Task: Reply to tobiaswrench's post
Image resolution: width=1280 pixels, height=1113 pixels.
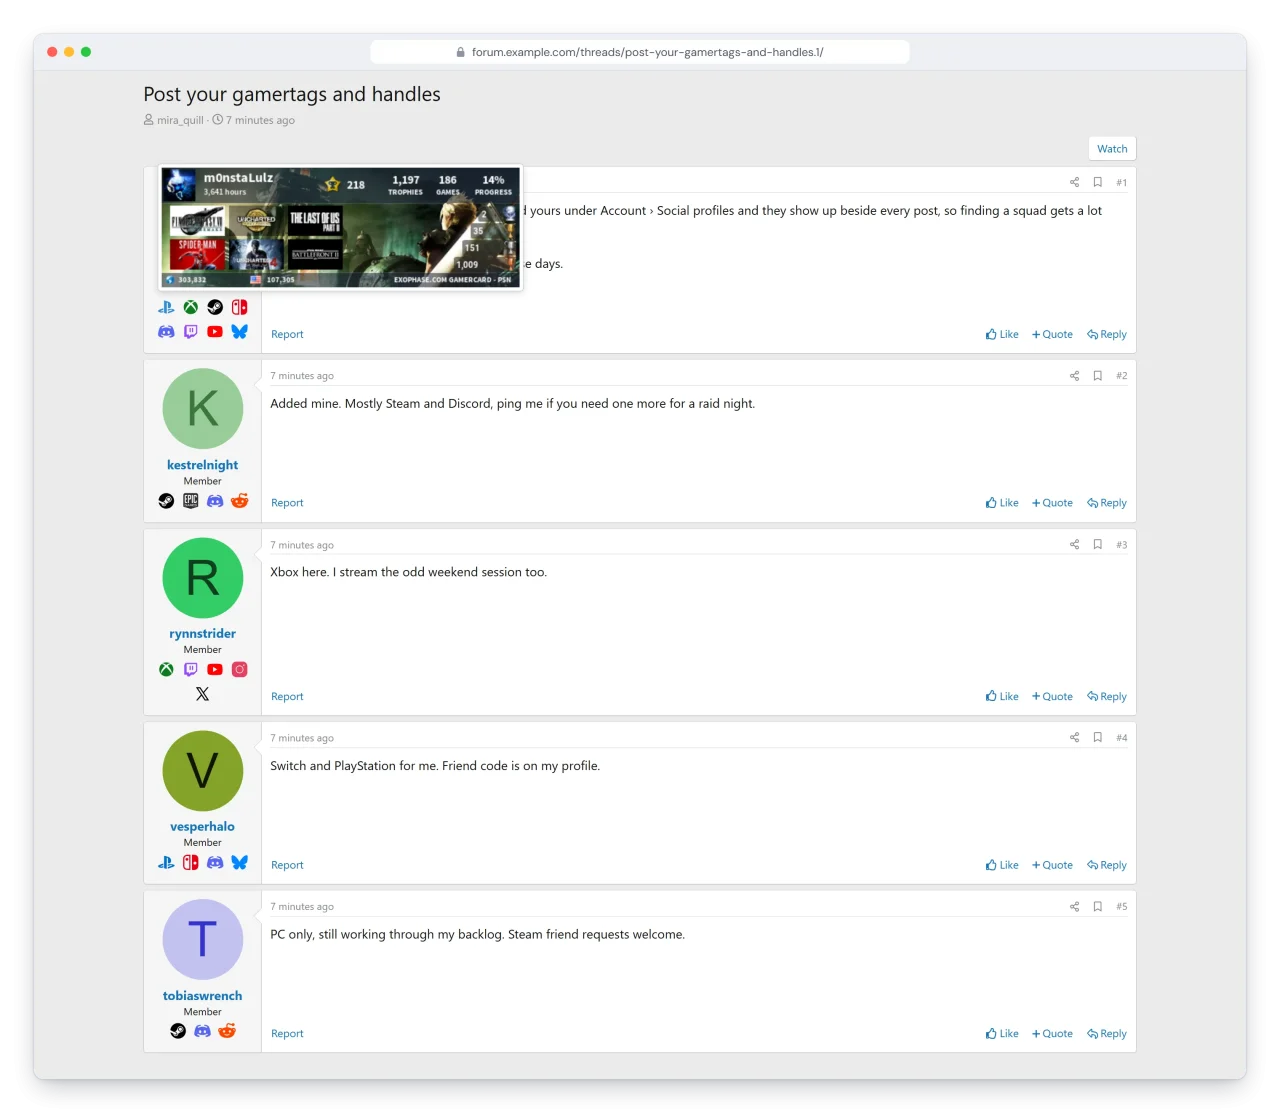Action: [1107, 1034]
